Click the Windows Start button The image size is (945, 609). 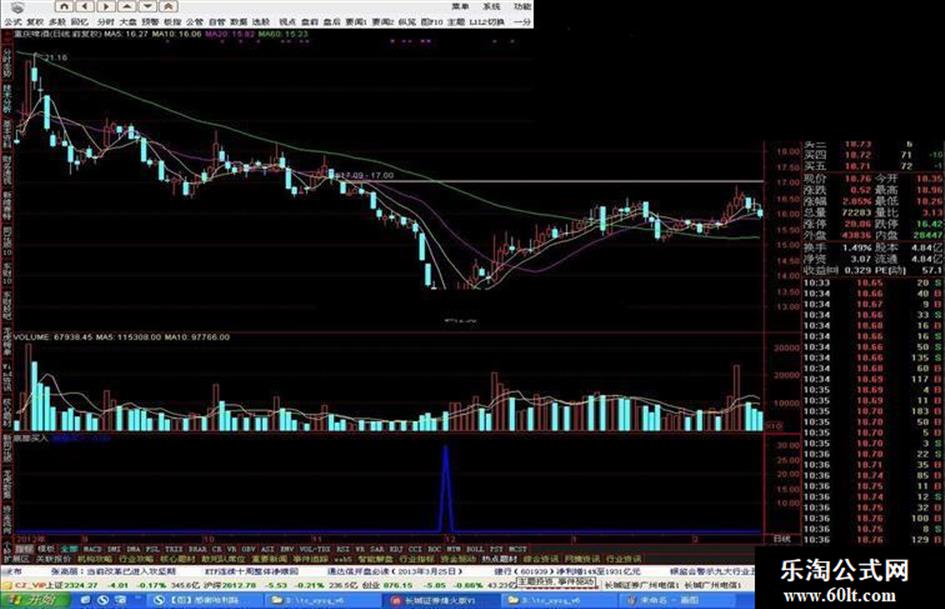point(36,600)
